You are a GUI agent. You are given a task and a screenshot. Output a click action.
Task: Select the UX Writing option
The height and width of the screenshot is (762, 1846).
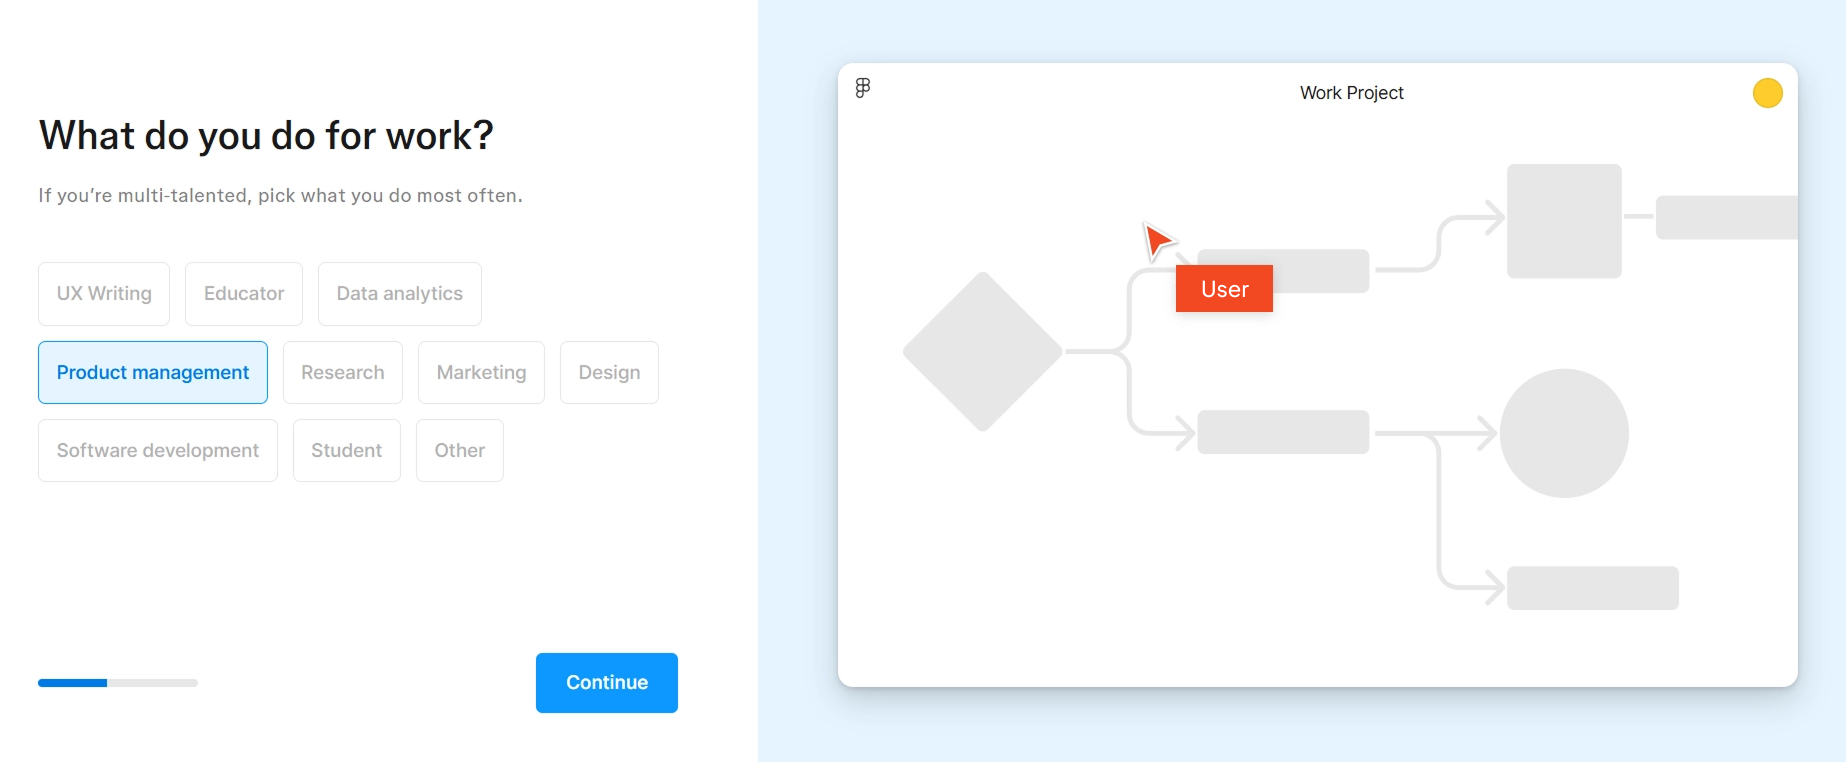[104, 294]
